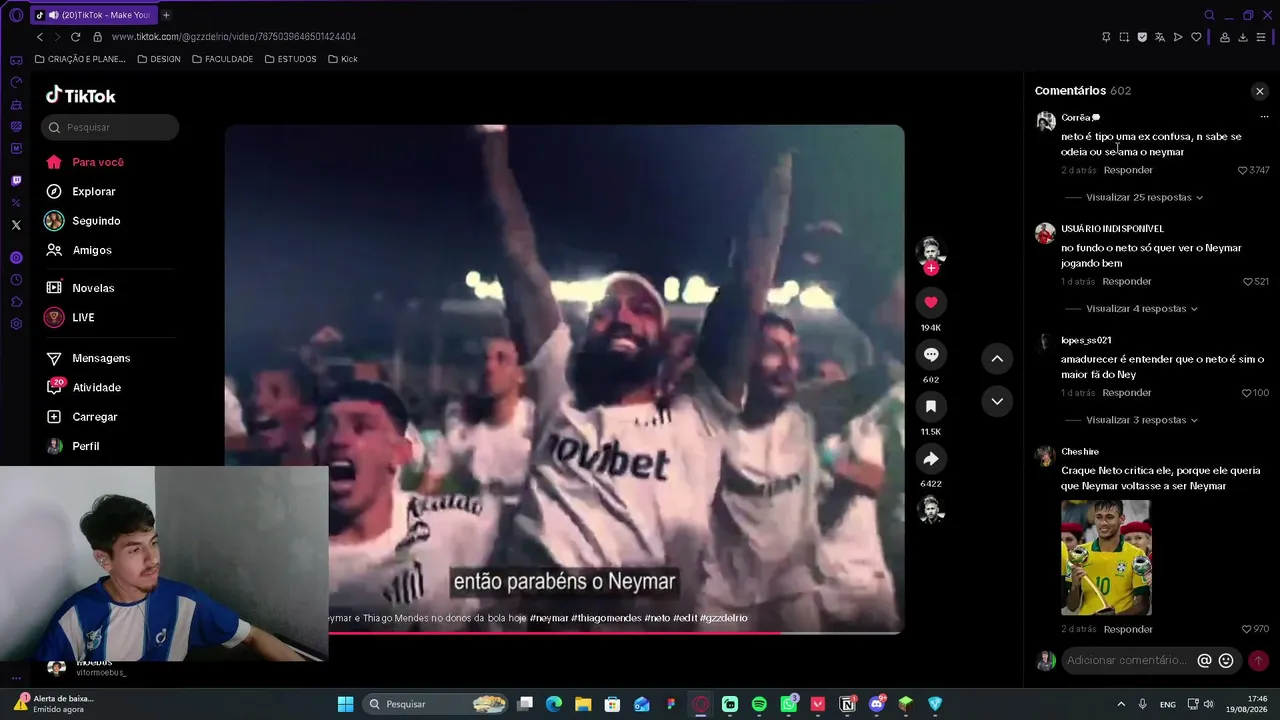Image resolution: width=1280 pixels, height=720 pixels.
Task: Go to the previous video arrow
Action: click(997, 358)
